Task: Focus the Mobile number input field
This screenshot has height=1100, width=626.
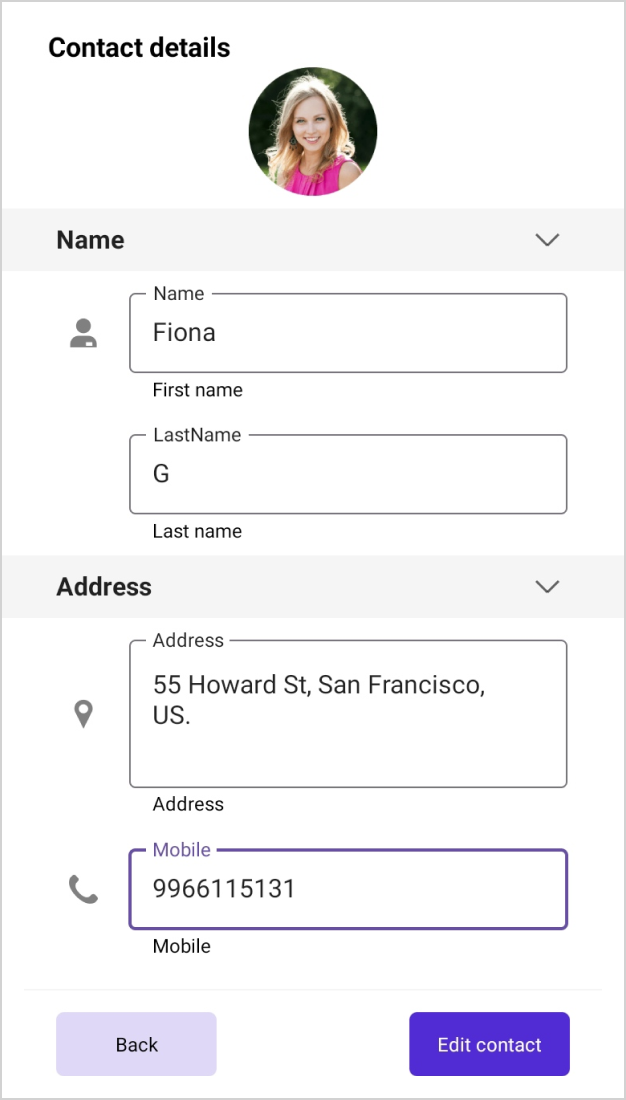Action: pos(348,889)
